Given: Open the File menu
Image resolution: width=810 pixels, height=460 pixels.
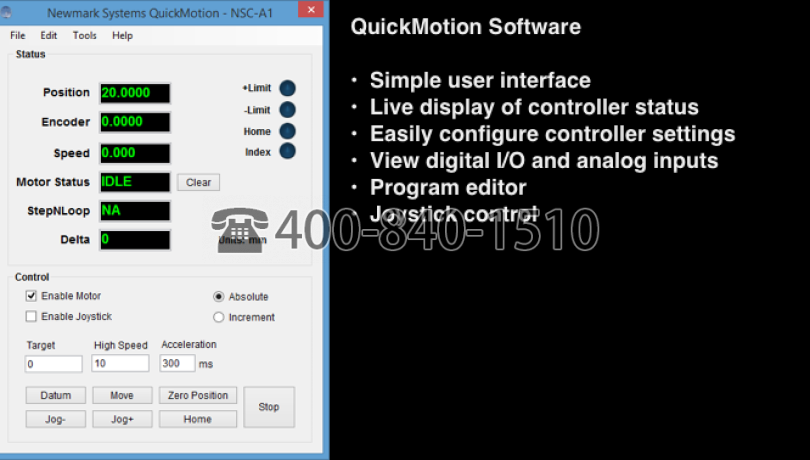Looking at the screenshot, I should pyautogui.click(x=18, y=36).
